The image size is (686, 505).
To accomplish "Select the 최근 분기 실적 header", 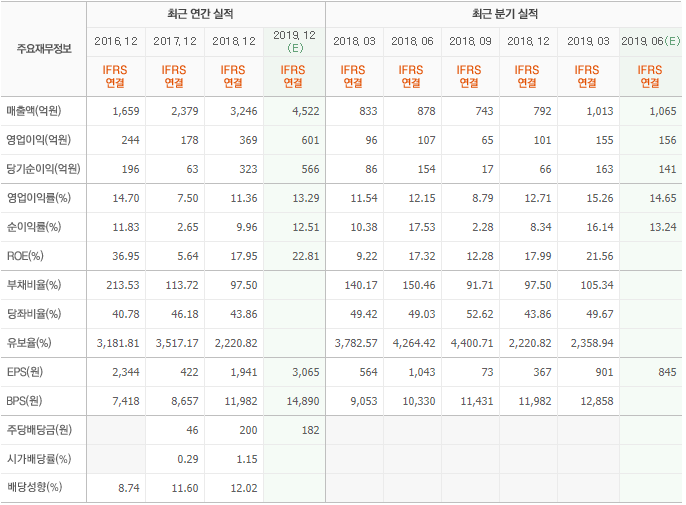I will click(x=504, y=14).
